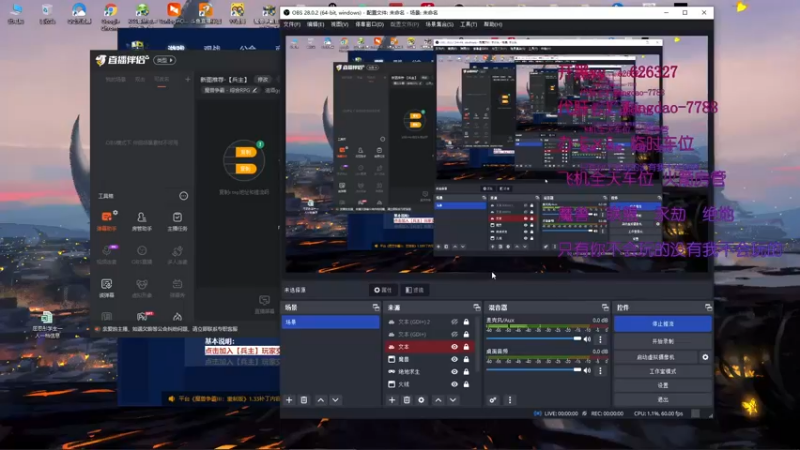Hide the highlighted 文本 source
Image resolution: width=800 pixels, height=450 pixels.
(x=454, y=347)
